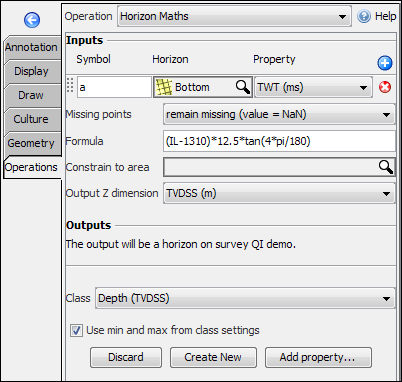
Task: Click the 'Property' column header
Action: (x=274, y=60)
